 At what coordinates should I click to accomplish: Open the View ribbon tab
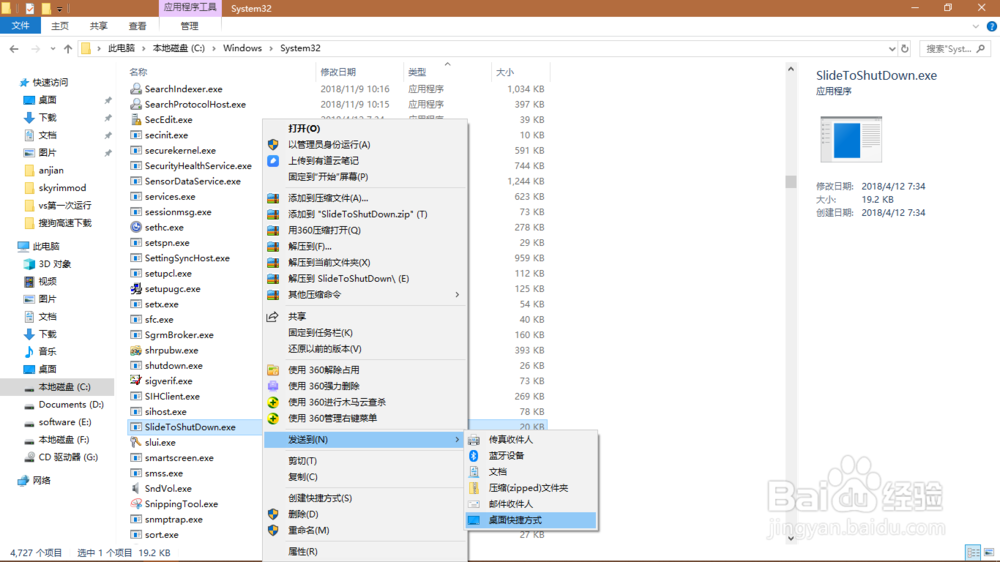pos(137,26)
